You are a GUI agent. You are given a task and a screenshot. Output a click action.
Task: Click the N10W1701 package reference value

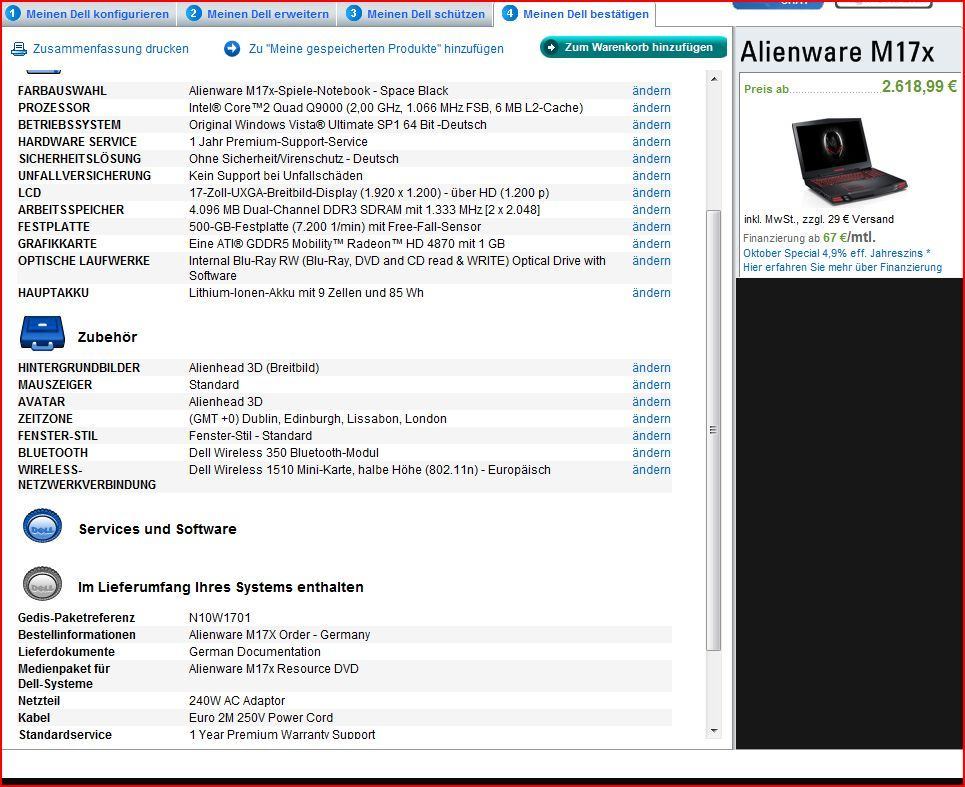click(220, 618)
